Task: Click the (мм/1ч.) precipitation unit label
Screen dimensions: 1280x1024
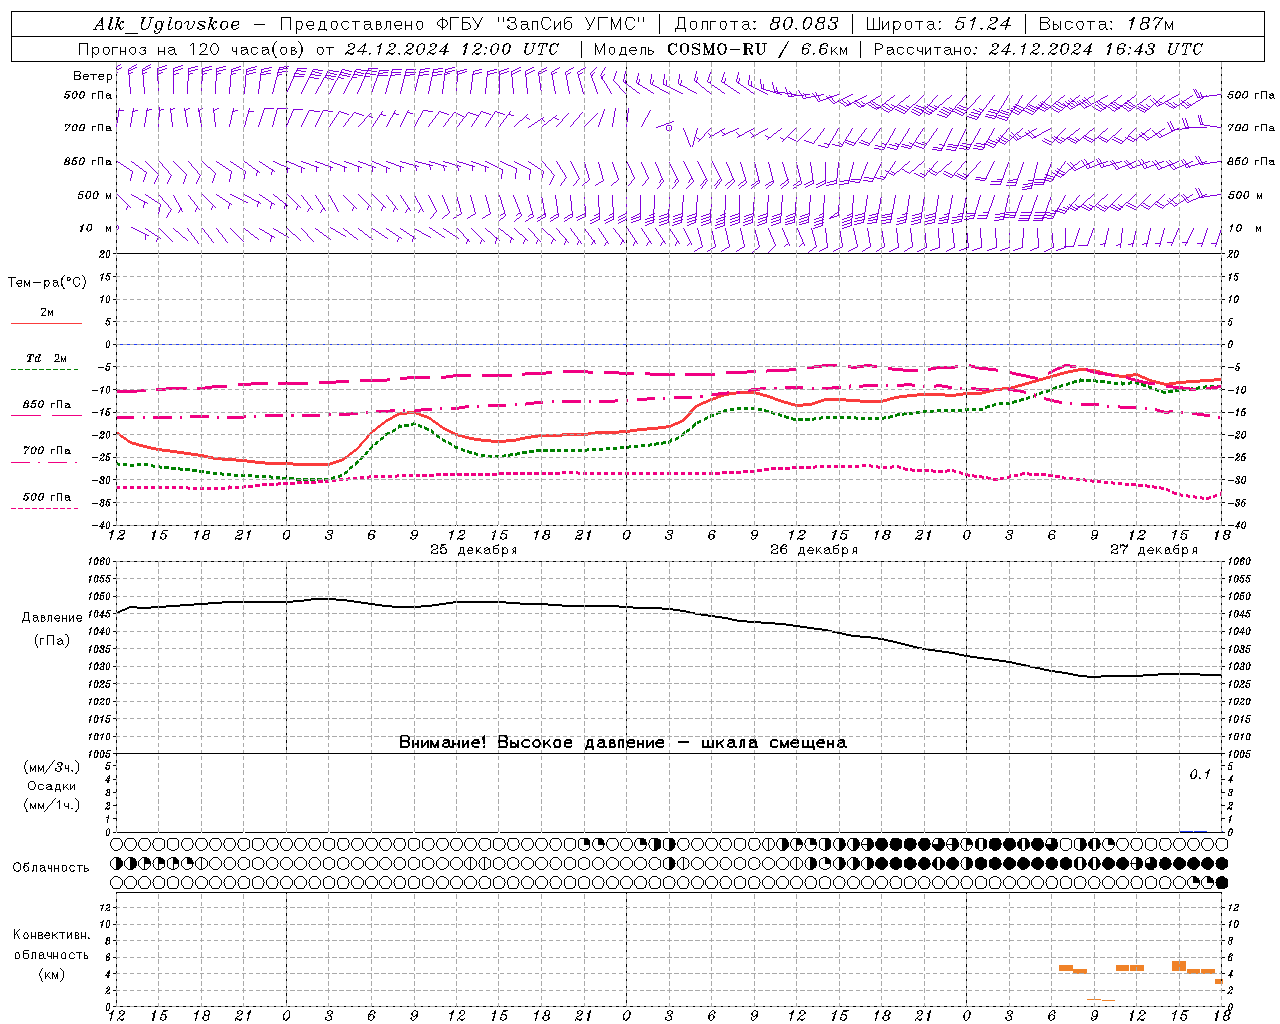Action: [52, 805]
